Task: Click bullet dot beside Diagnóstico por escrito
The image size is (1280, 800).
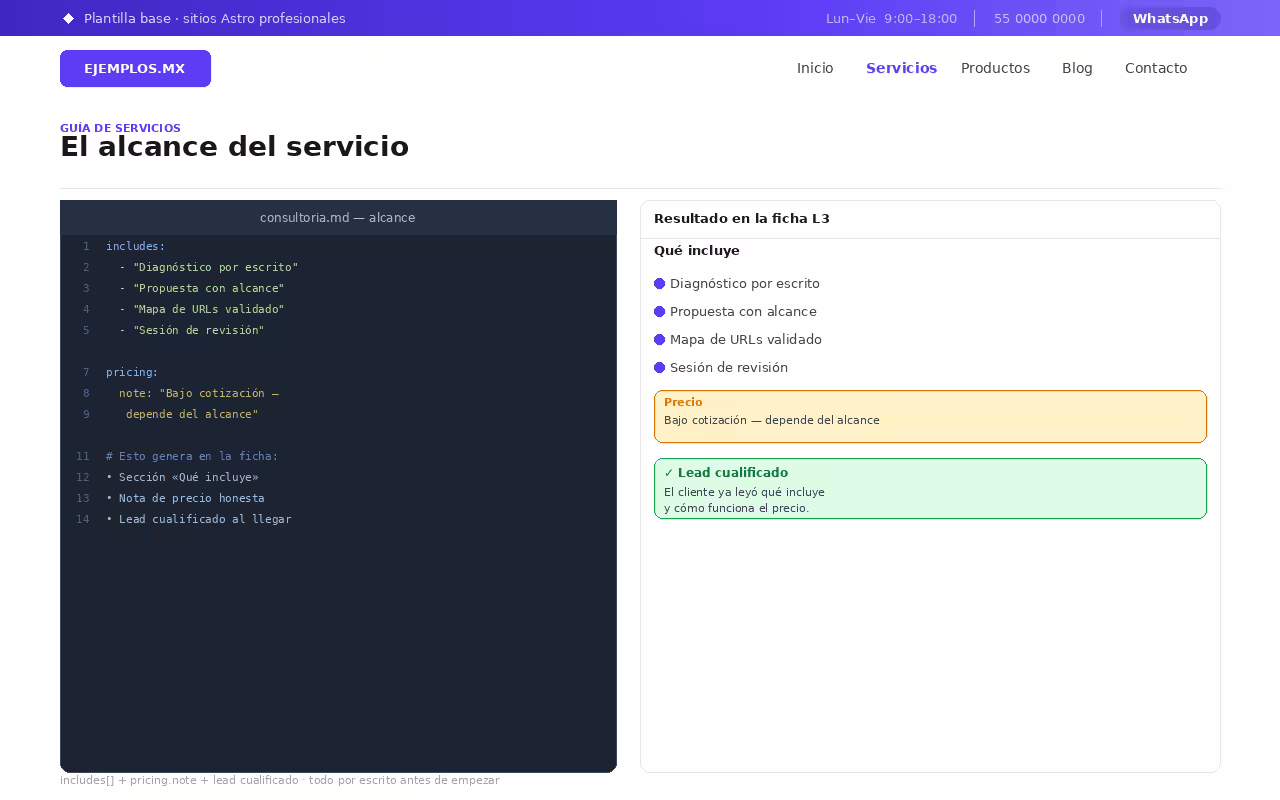Action: (660, 284)
